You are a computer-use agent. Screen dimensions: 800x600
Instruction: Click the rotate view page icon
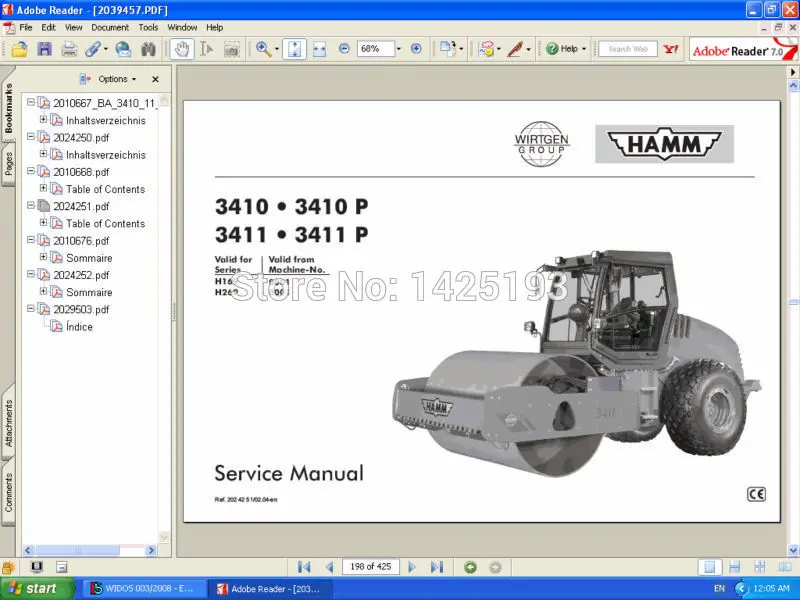click(448, 49)
